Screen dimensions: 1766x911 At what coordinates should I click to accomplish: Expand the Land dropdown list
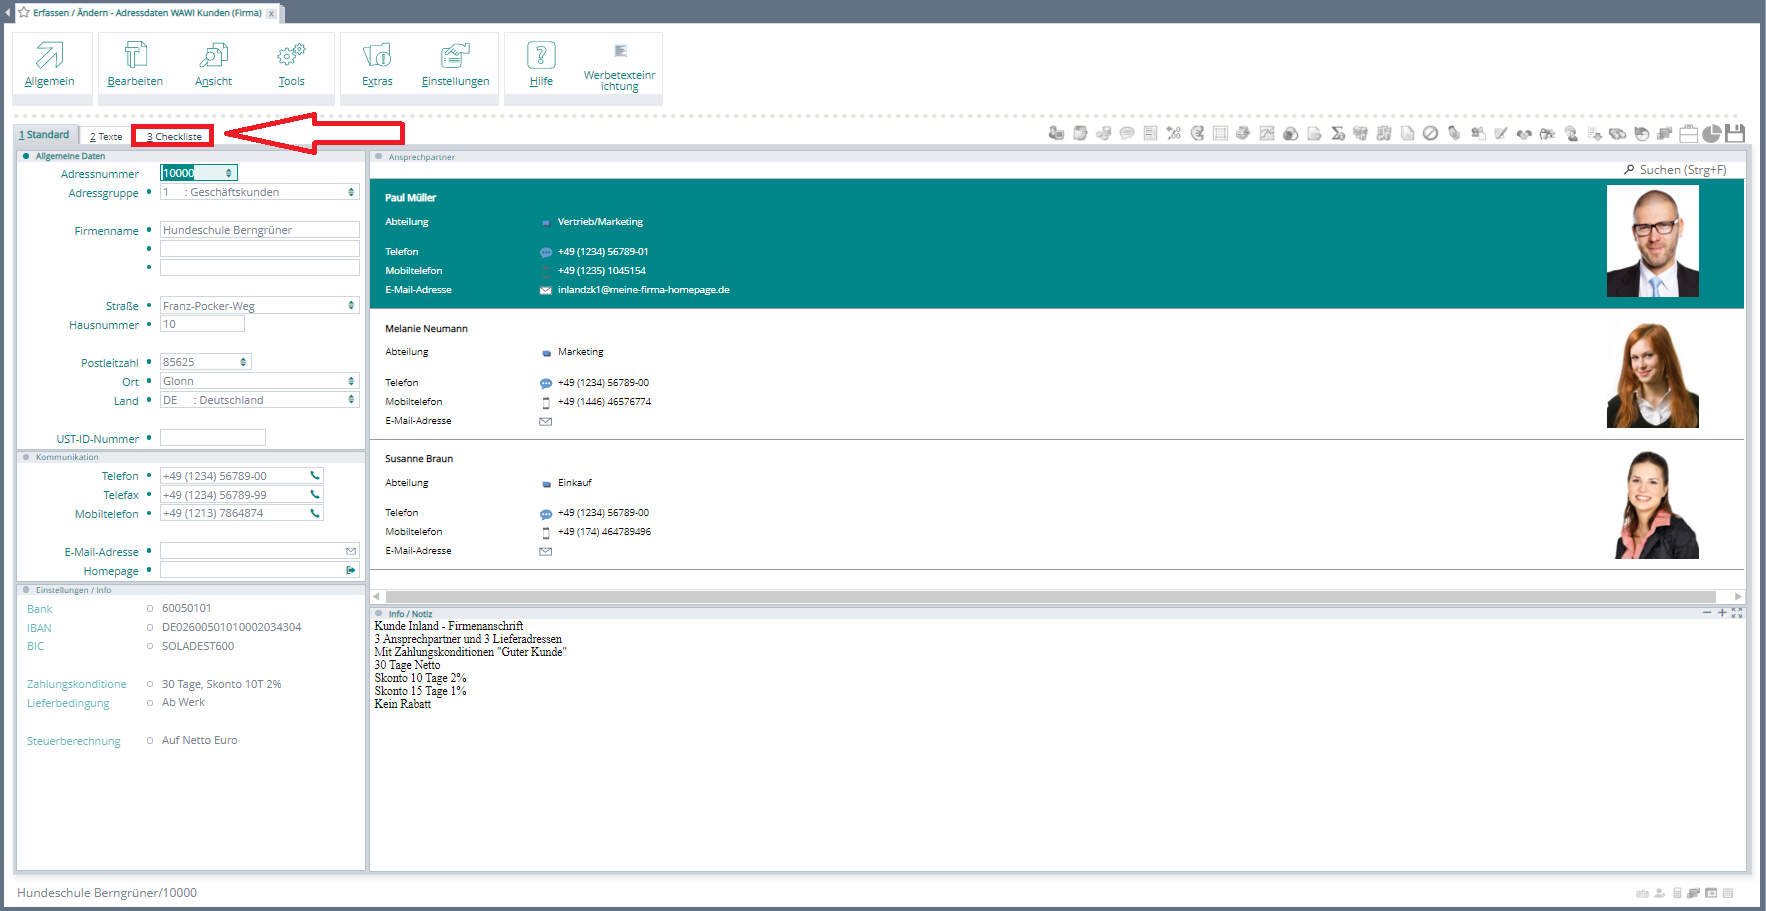click(351, 400)
